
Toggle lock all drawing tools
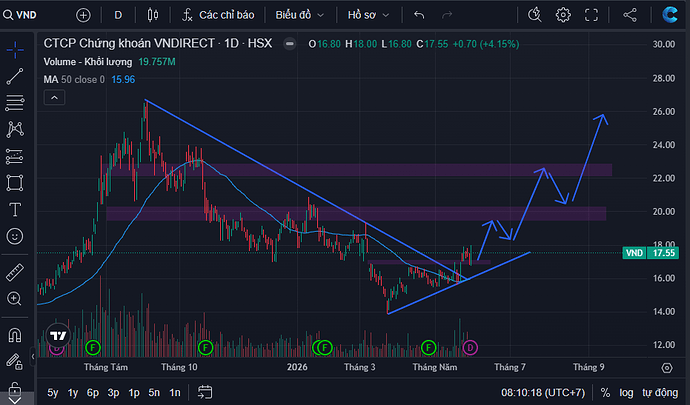[15, 389]
